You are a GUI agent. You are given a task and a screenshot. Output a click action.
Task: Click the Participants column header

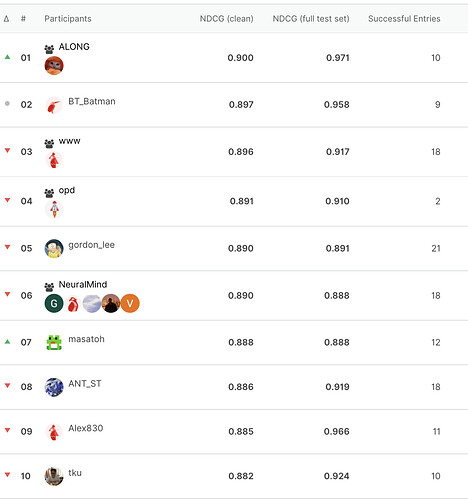point(68,19)
